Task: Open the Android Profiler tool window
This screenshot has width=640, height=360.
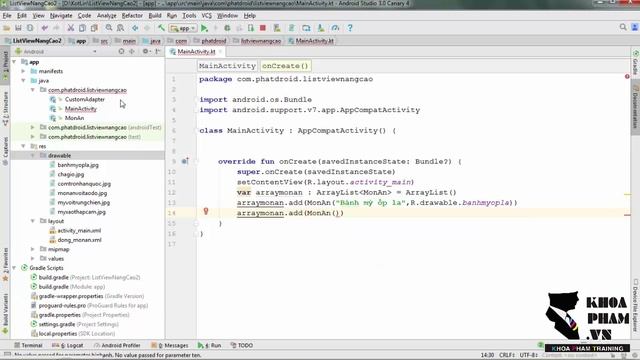Action: [117, 345]
